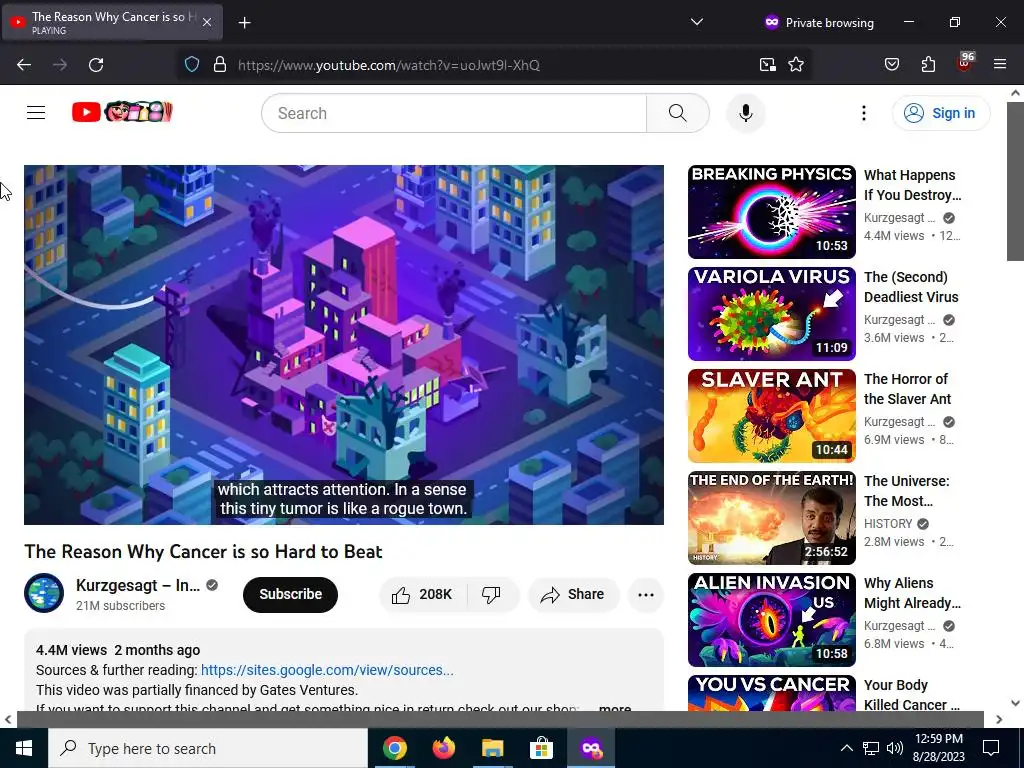The width and height of the screenshot is (1024, 768).
Task: Open Windows Start menu
Action: click(24, 748)
